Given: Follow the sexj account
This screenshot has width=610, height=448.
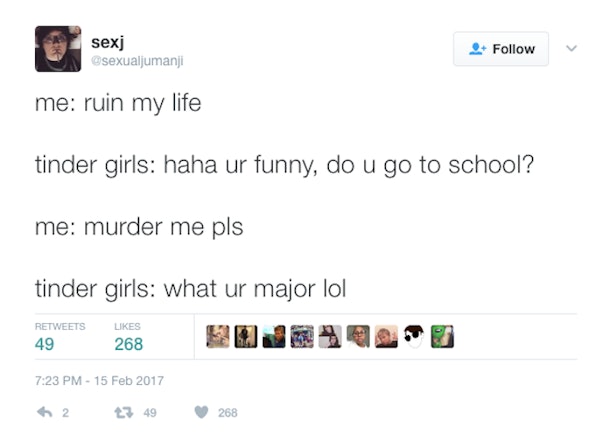Looking at the screenshot, I should tap(501, 49).
